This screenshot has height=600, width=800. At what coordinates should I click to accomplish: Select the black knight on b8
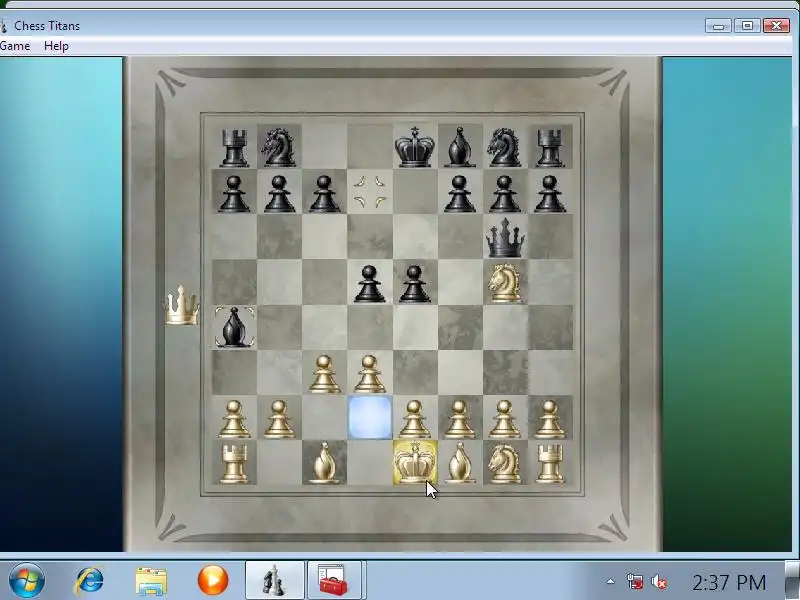pyautogui.click(x=279, y=147)
